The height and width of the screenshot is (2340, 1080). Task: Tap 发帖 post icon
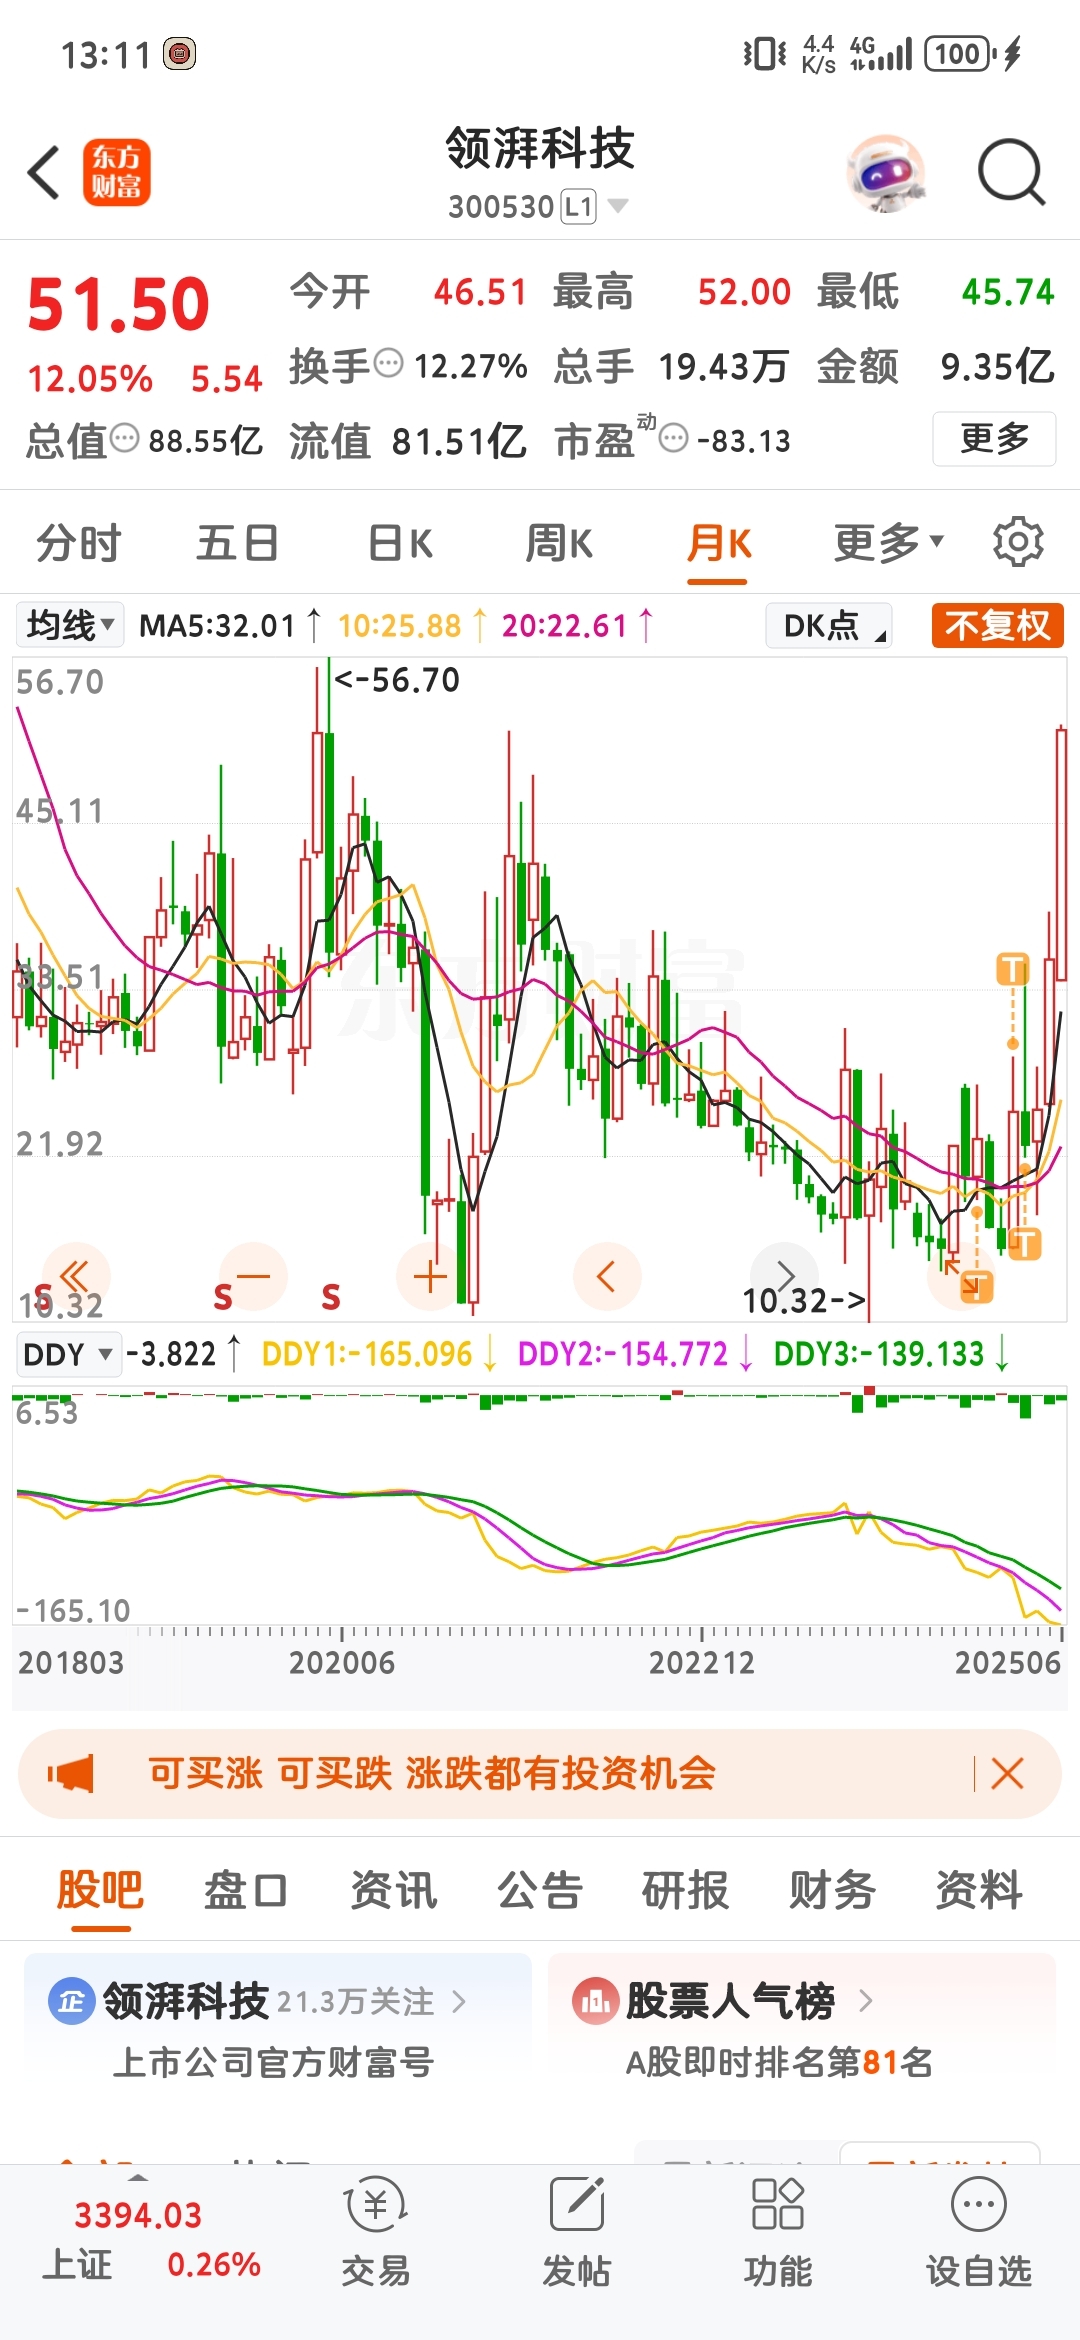[x=577, y=2232]
